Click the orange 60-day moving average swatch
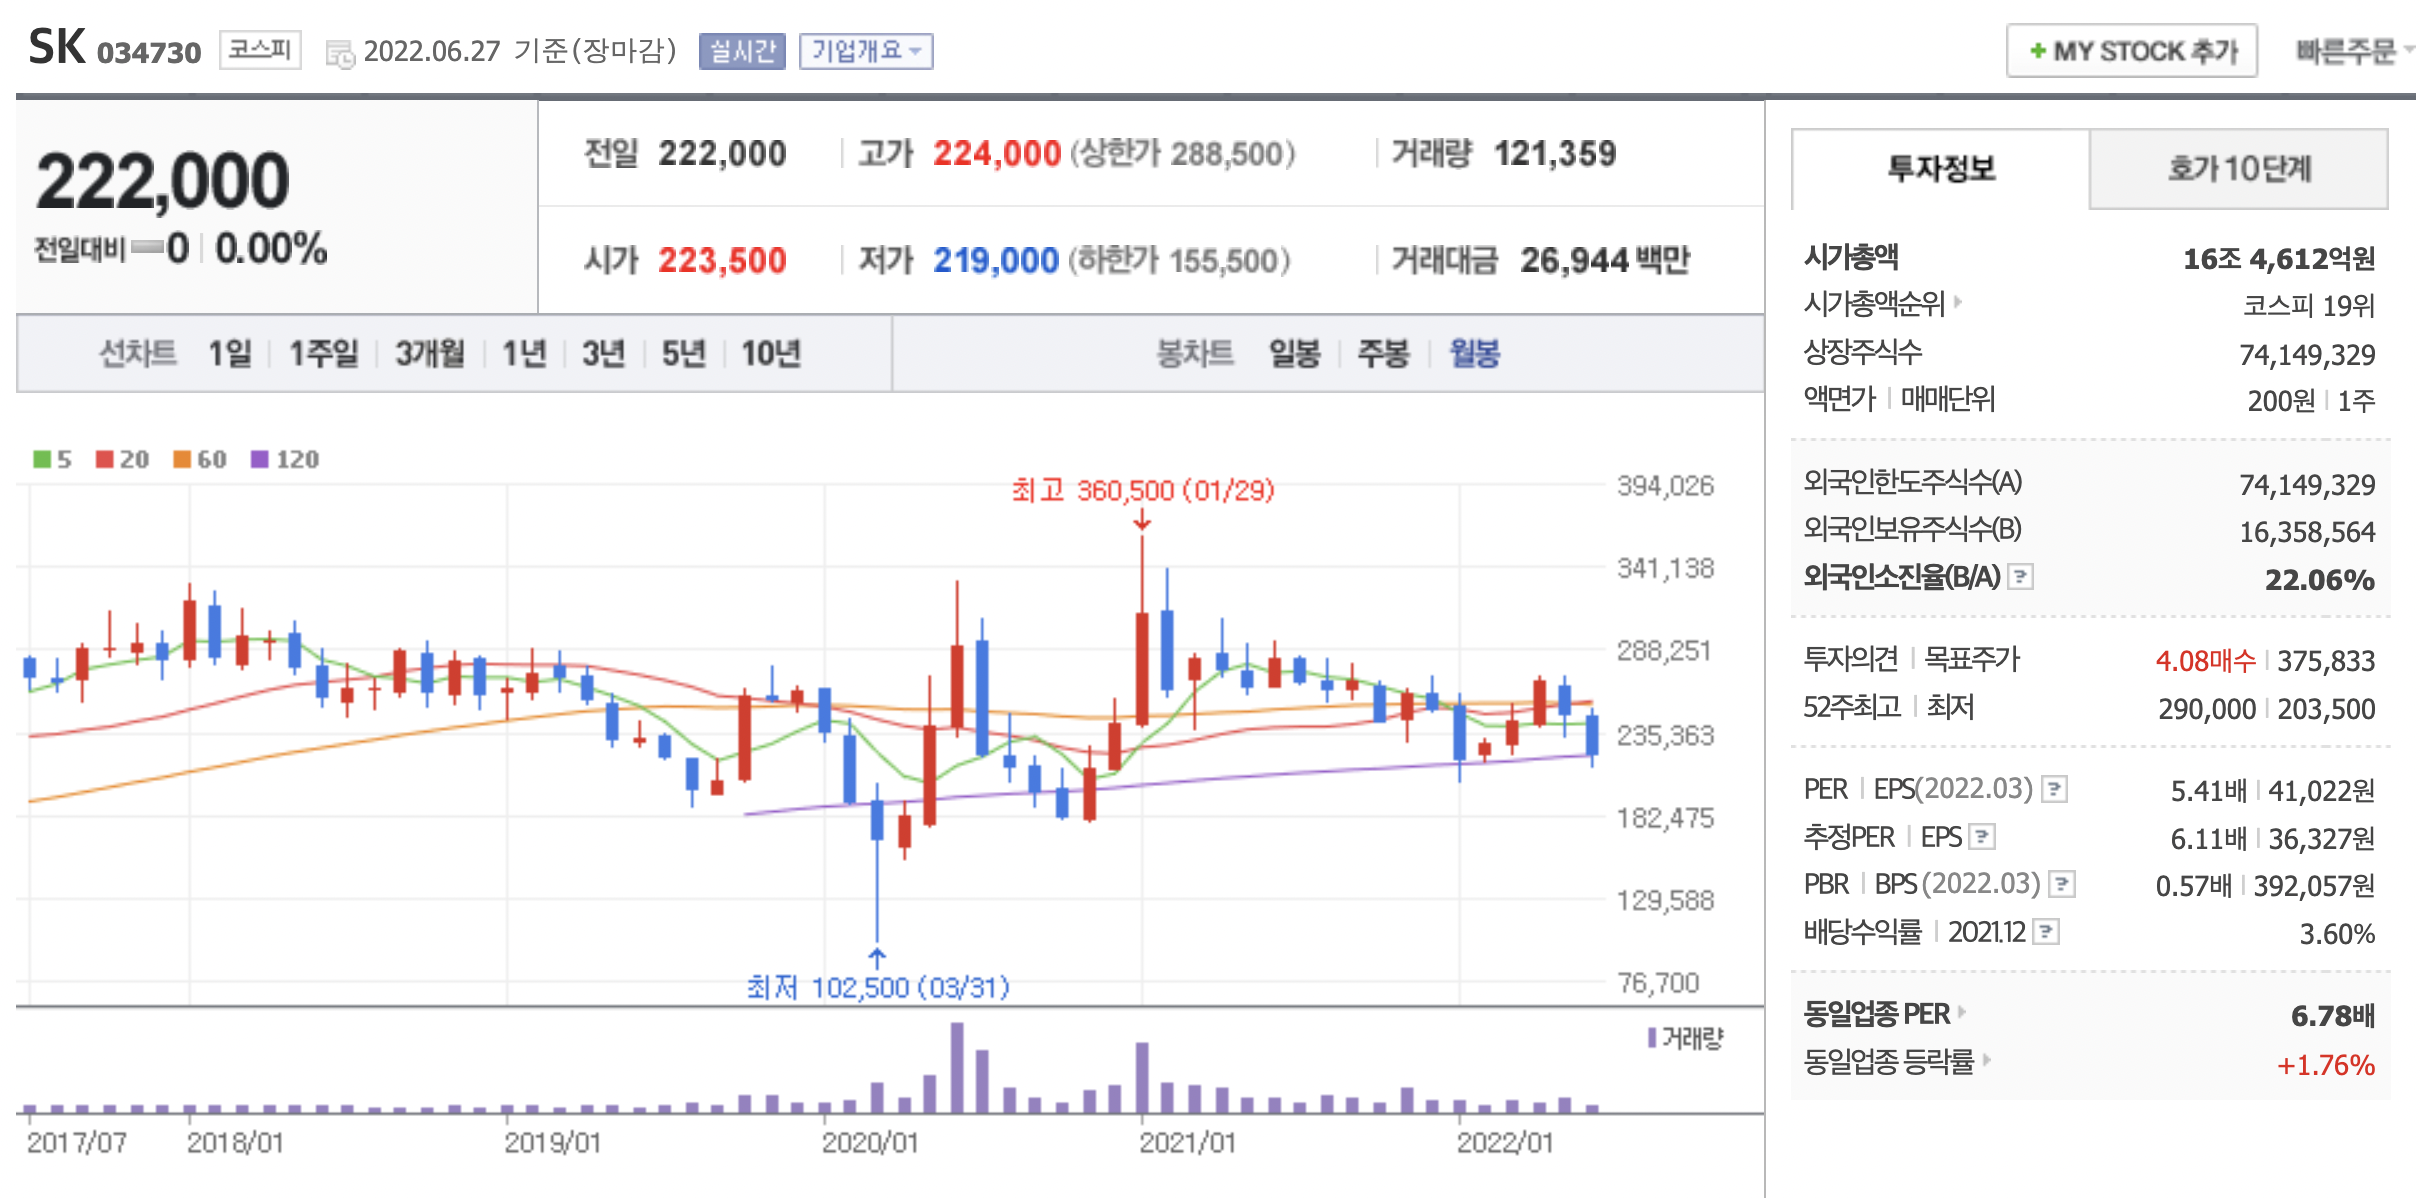 click(182, 459)
